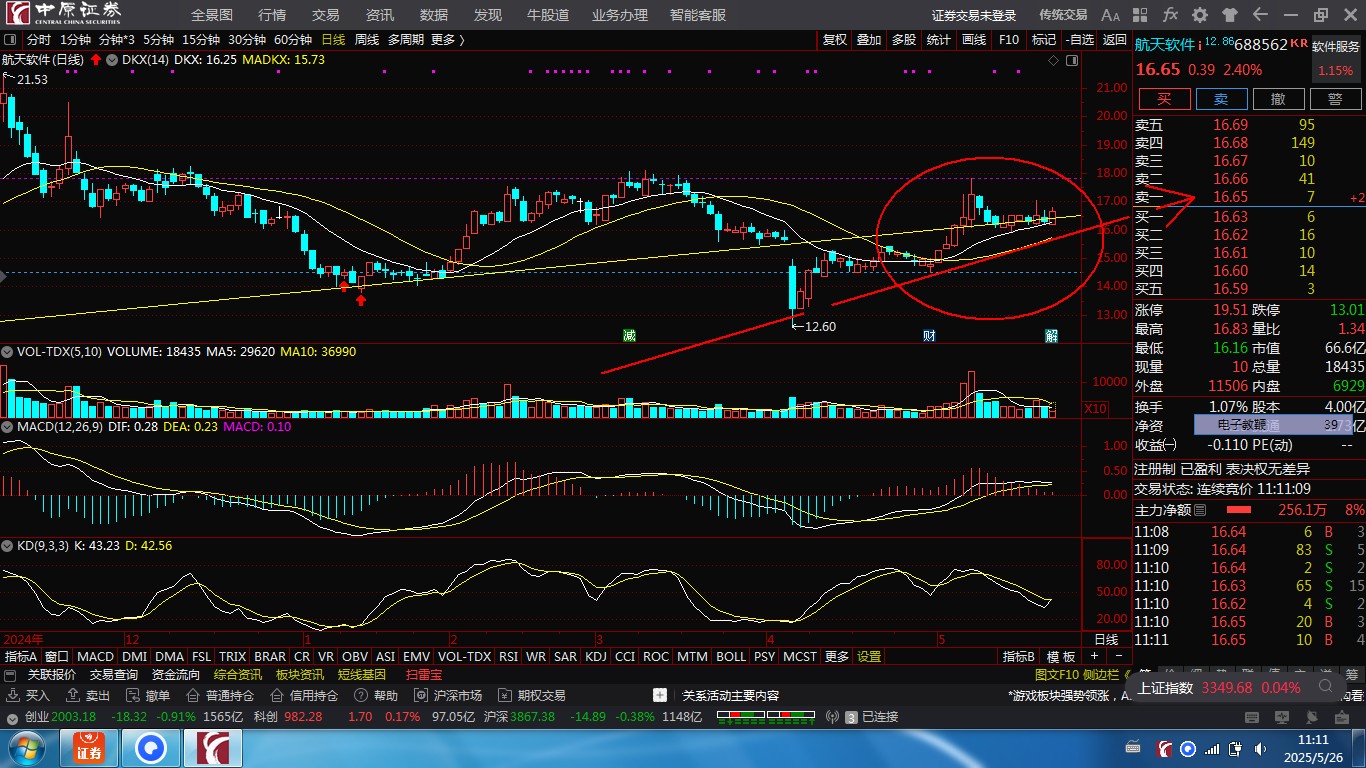Click the plus icon in bottom toolbar
This screenshot has width=1366, height=768.
click(x=660, y=695)
